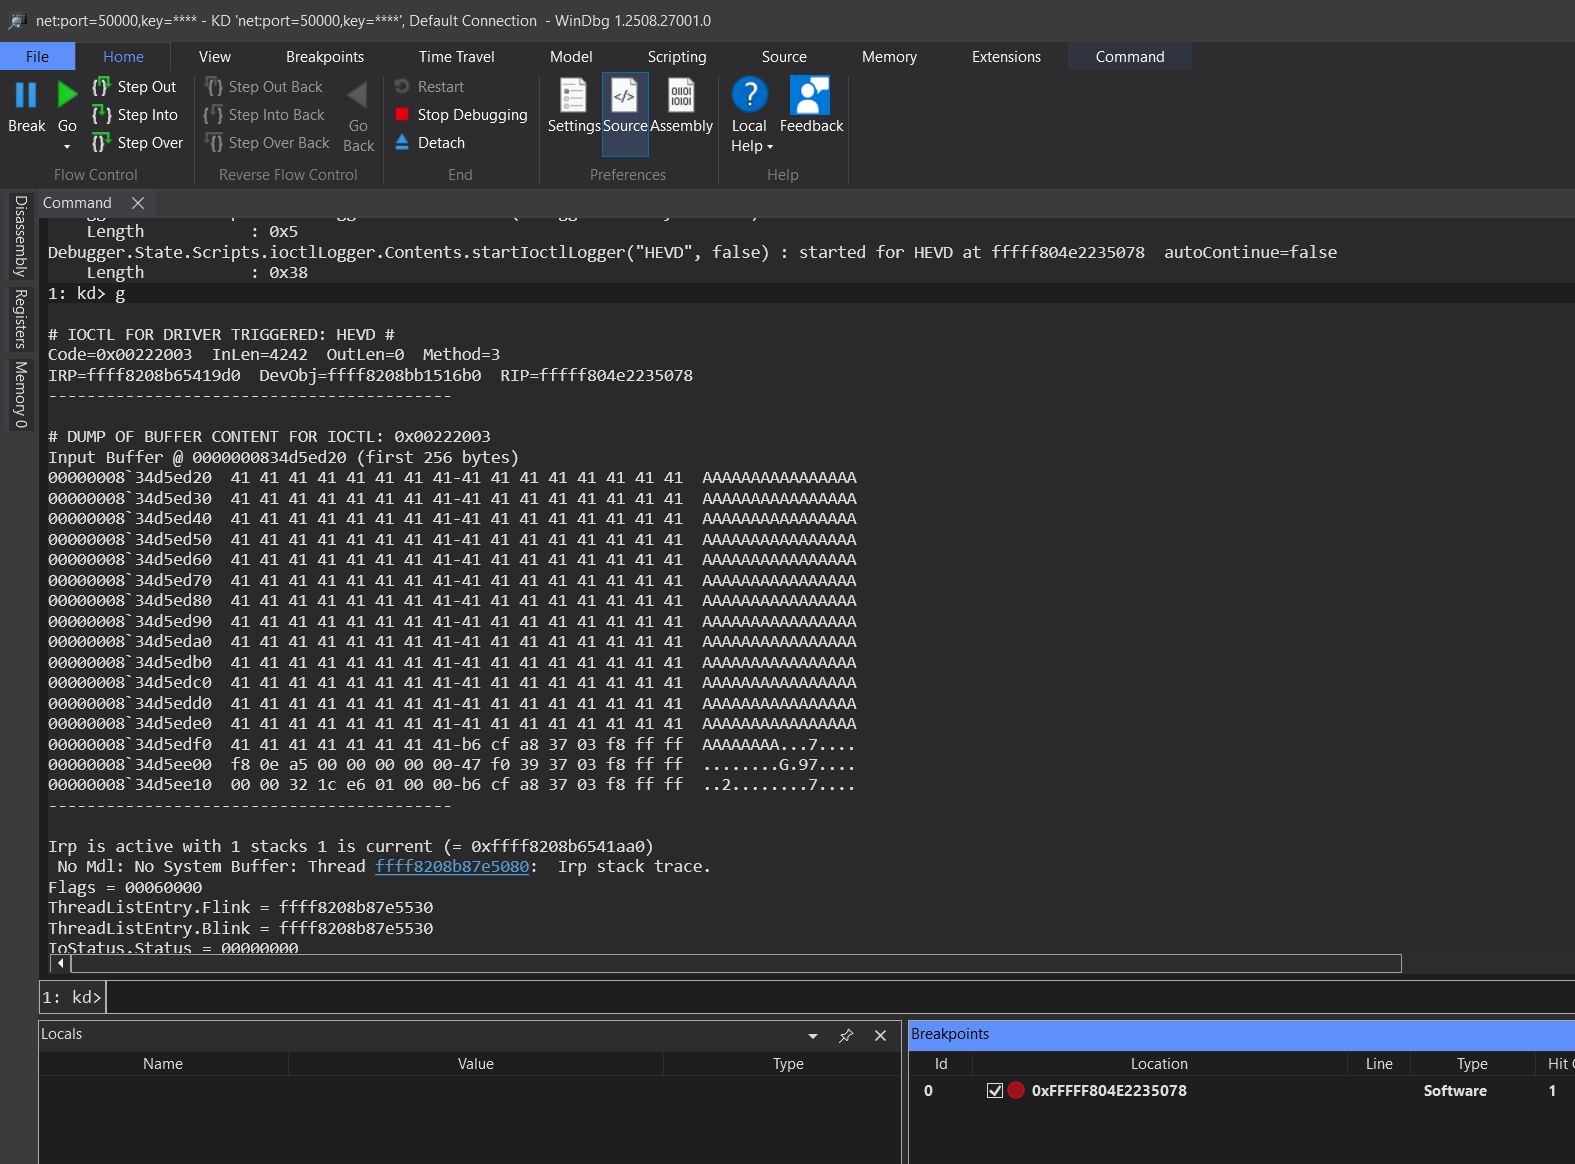
Task: Click the 'Code=0x00222003' output text
Action: tap(120, 354)
